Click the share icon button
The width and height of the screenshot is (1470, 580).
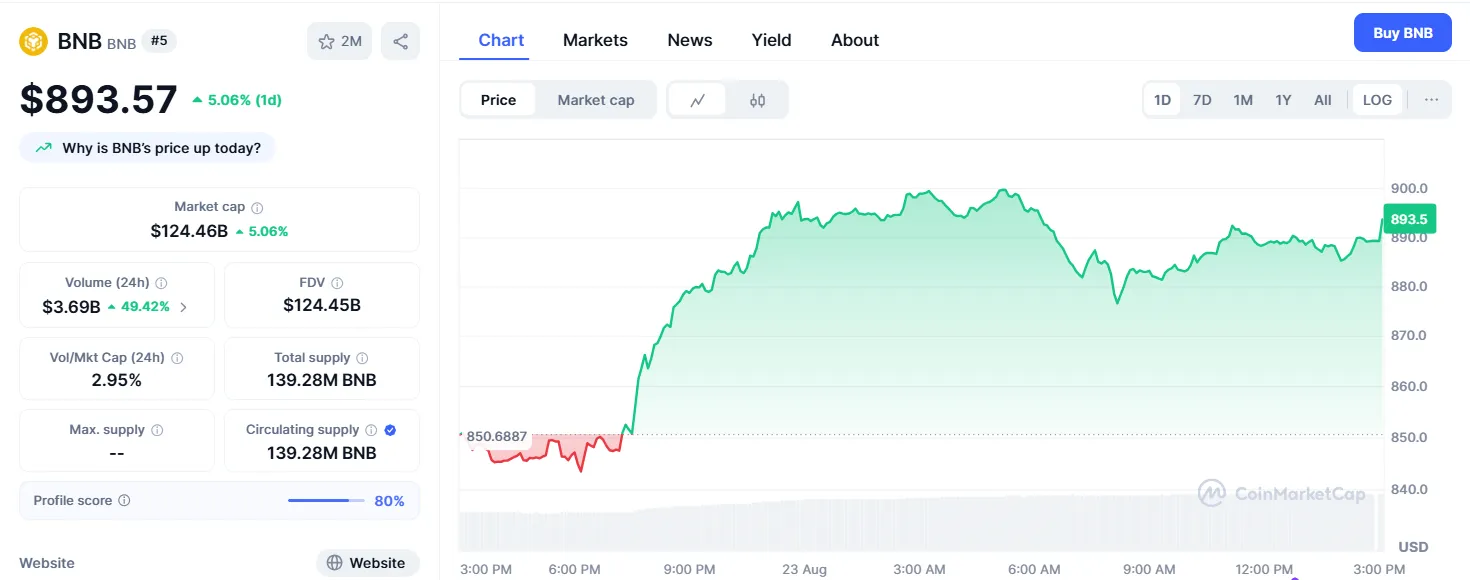400,41
